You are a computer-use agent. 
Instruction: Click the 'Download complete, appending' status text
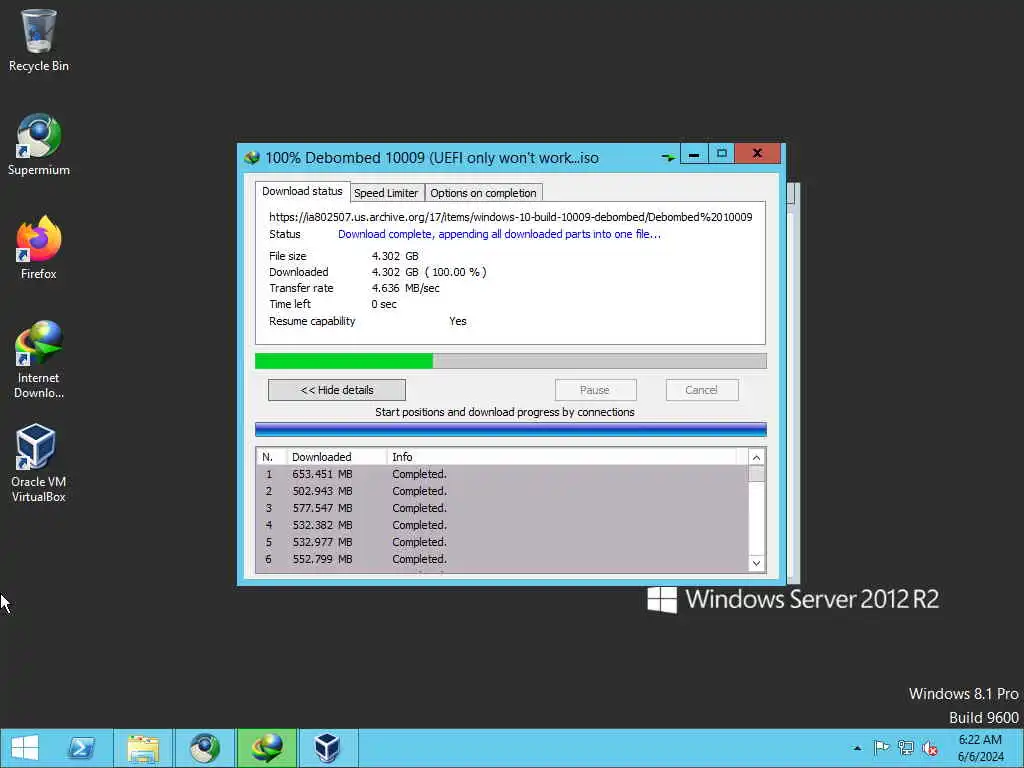coord(500,234)
